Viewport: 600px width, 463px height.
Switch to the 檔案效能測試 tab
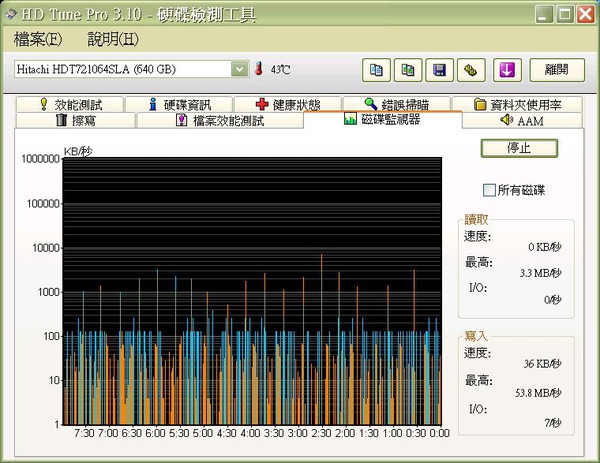[x=220, y=121]
